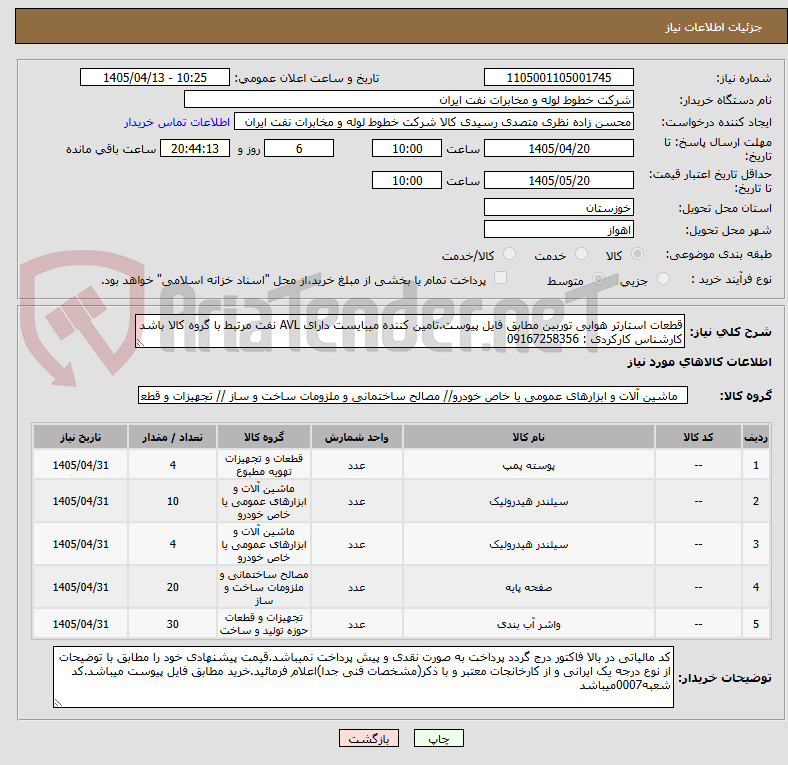Click the delivery province field خوزستان
Screen dimensions: 788x765
point(558,207)
